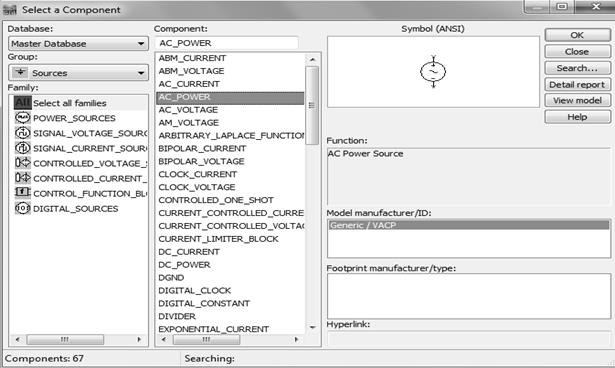The height and width of the screenshot is (368, 615).
Task: Click the Footprint manufacturer/type box
Action: pos(469,296)
